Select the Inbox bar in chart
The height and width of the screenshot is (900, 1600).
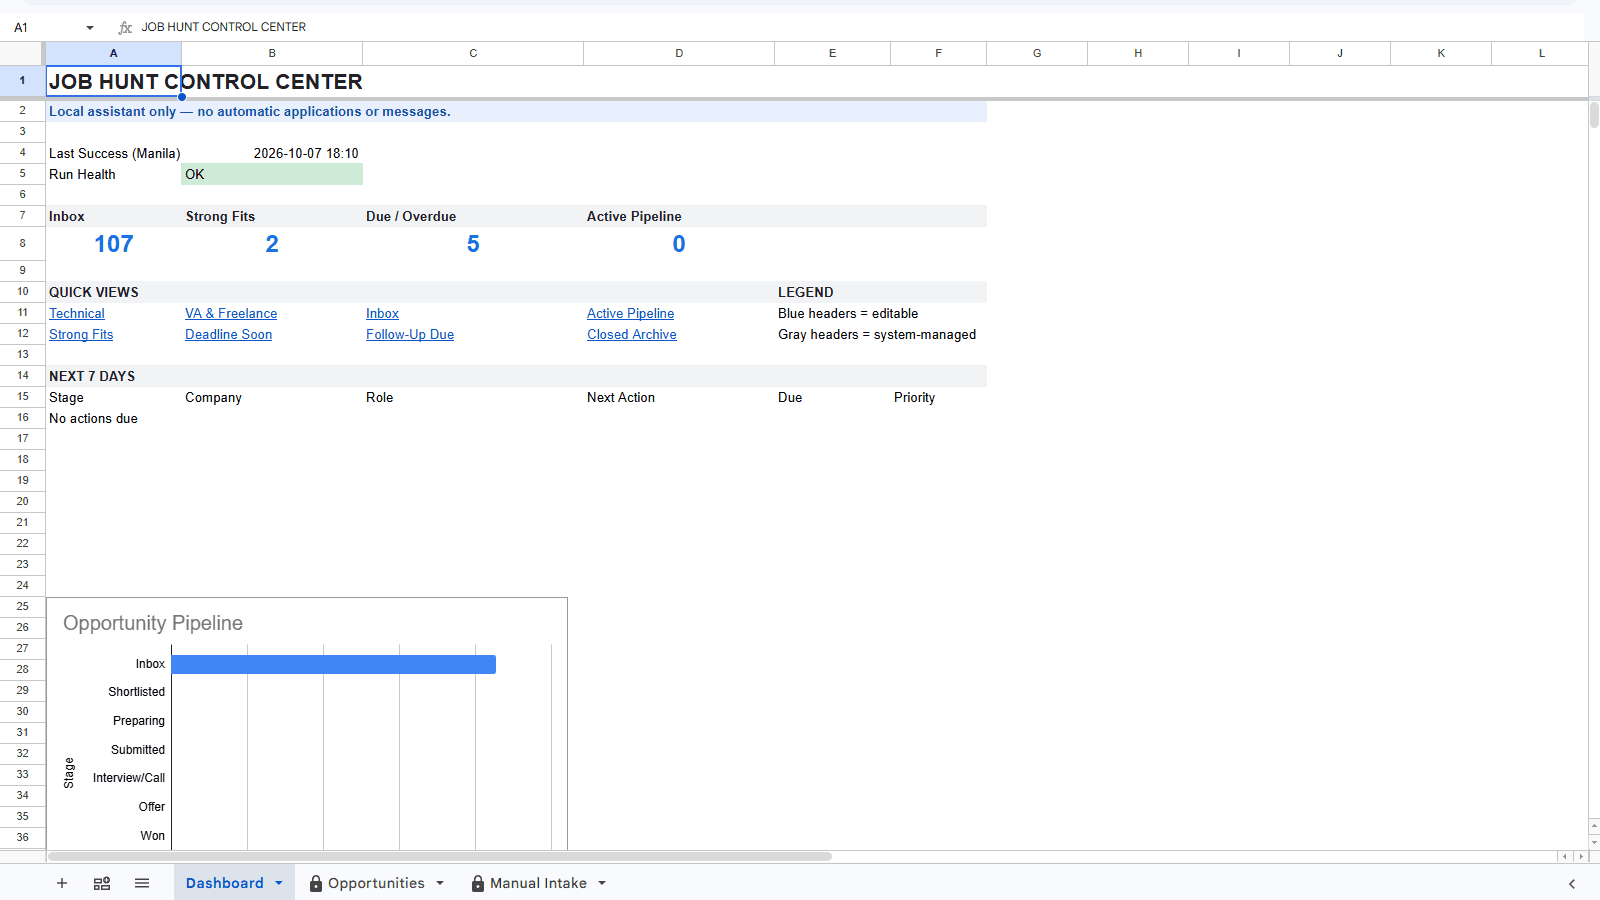(334, 664)
